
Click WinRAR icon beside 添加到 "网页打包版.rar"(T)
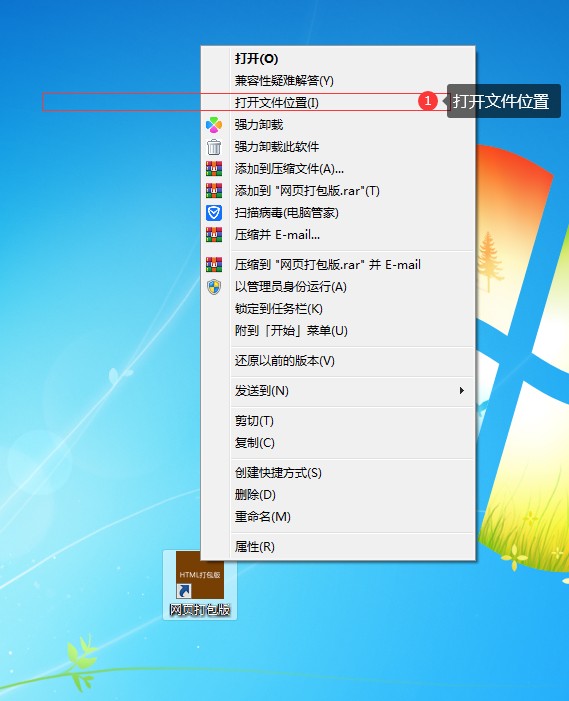pos(214,190)
